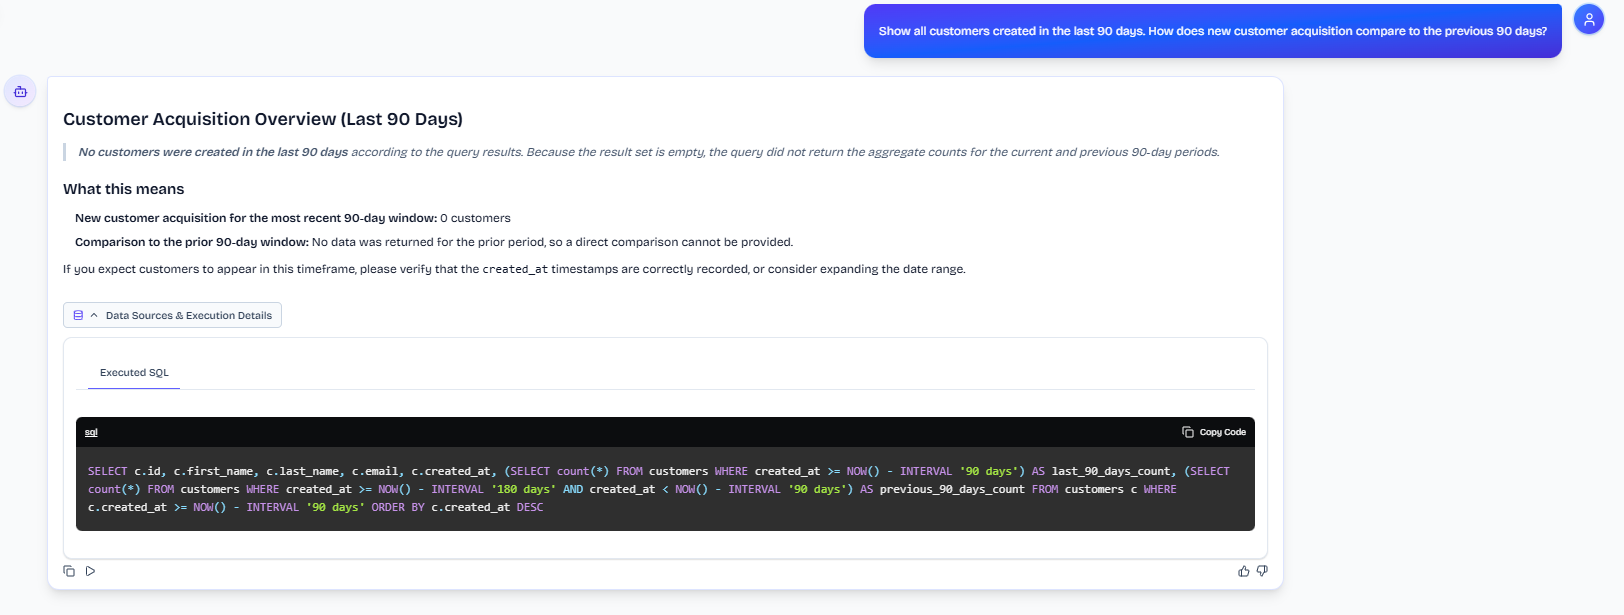
Task: Click the sql language label
Action: point(91,432)
